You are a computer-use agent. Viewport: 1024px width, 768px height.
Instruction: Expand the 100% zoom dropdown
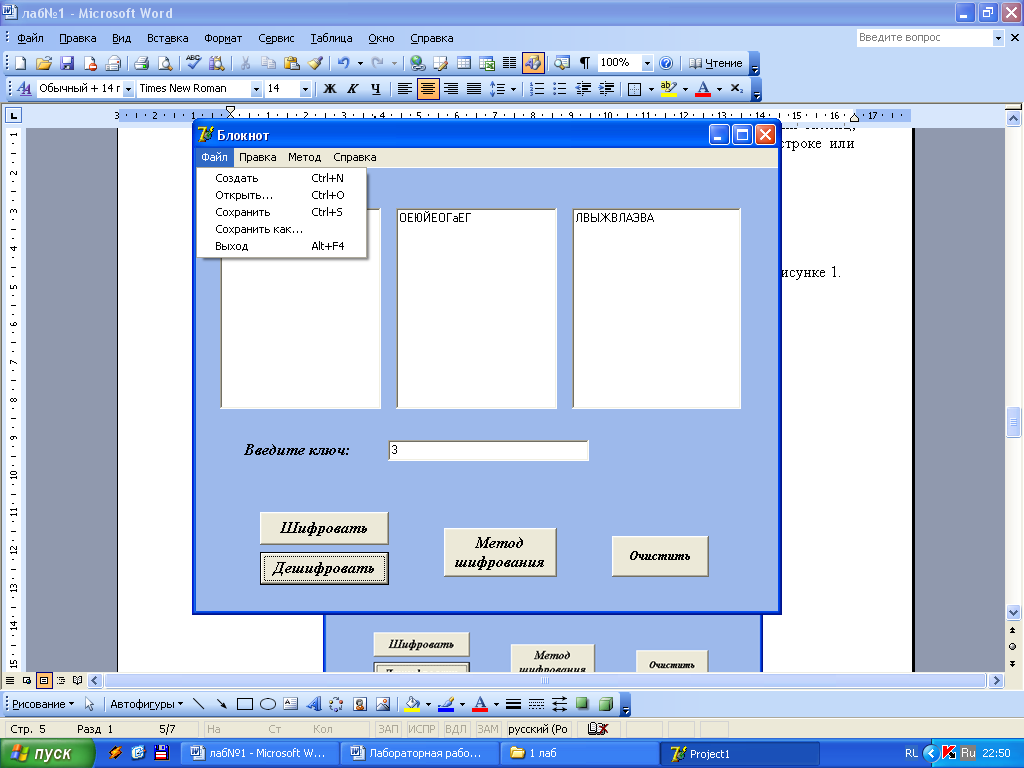(x=647, y=63)
